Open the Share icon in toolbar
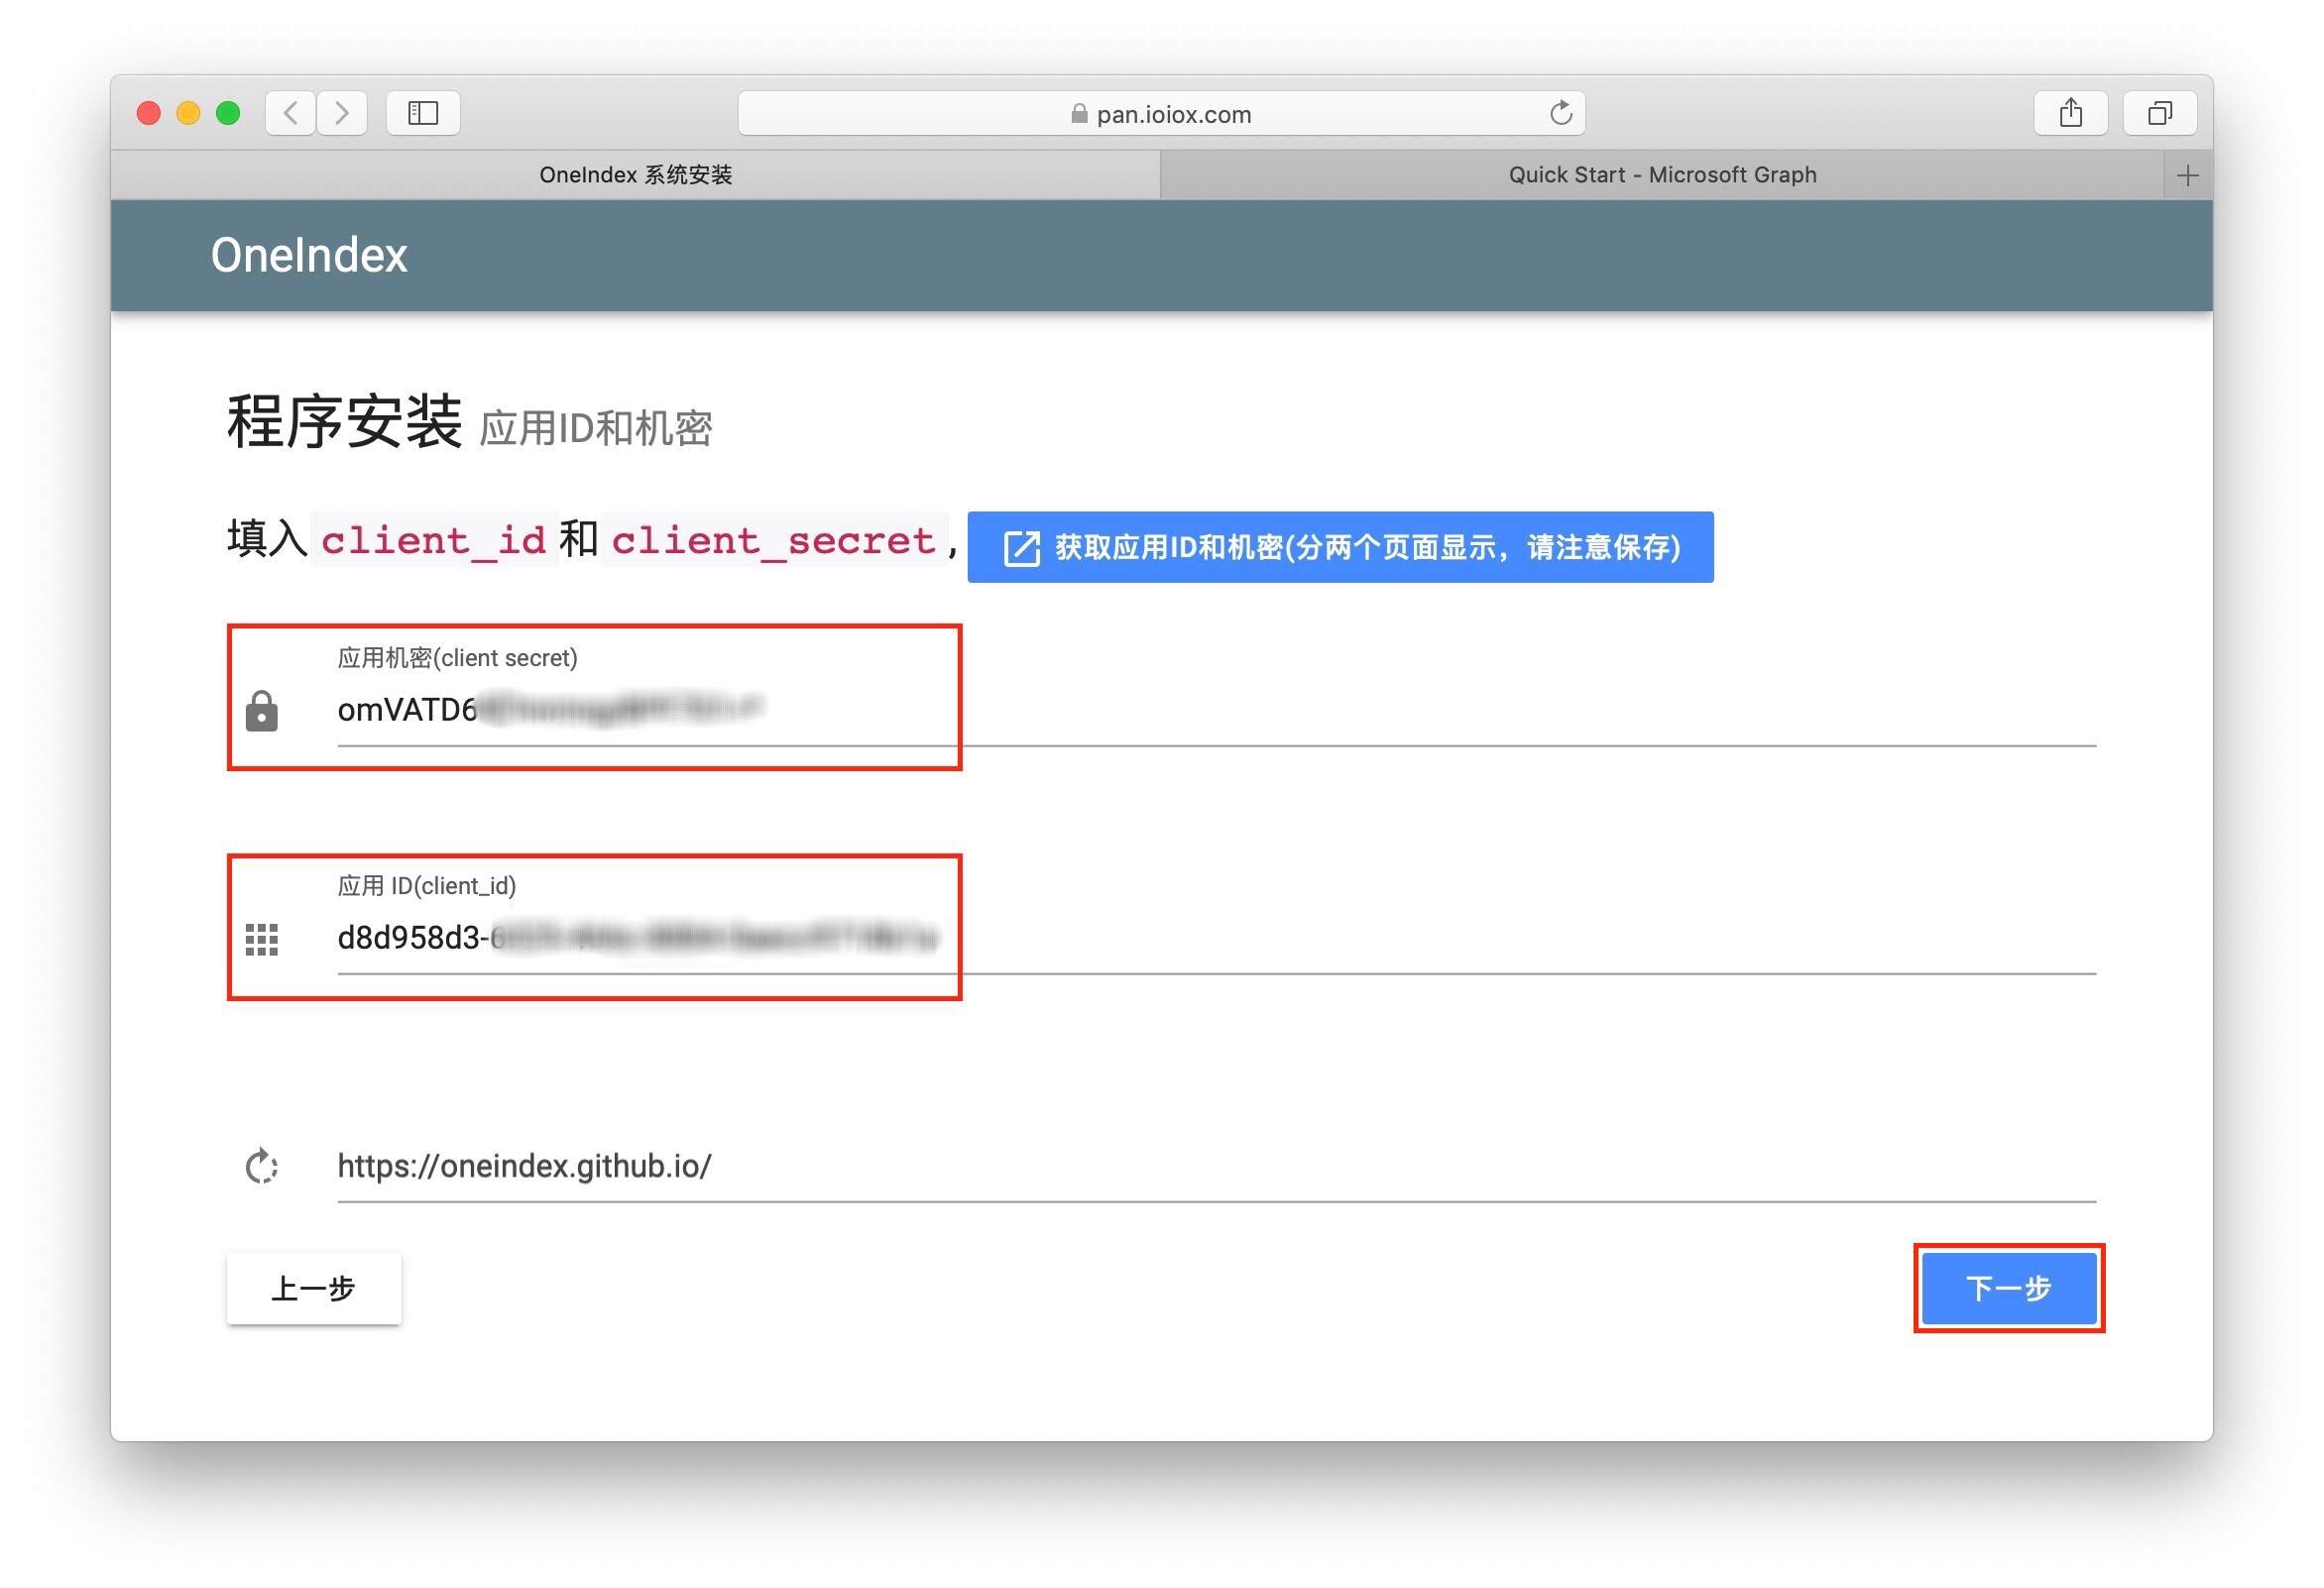2324x1588 pixels. (x=2070, y=113)
